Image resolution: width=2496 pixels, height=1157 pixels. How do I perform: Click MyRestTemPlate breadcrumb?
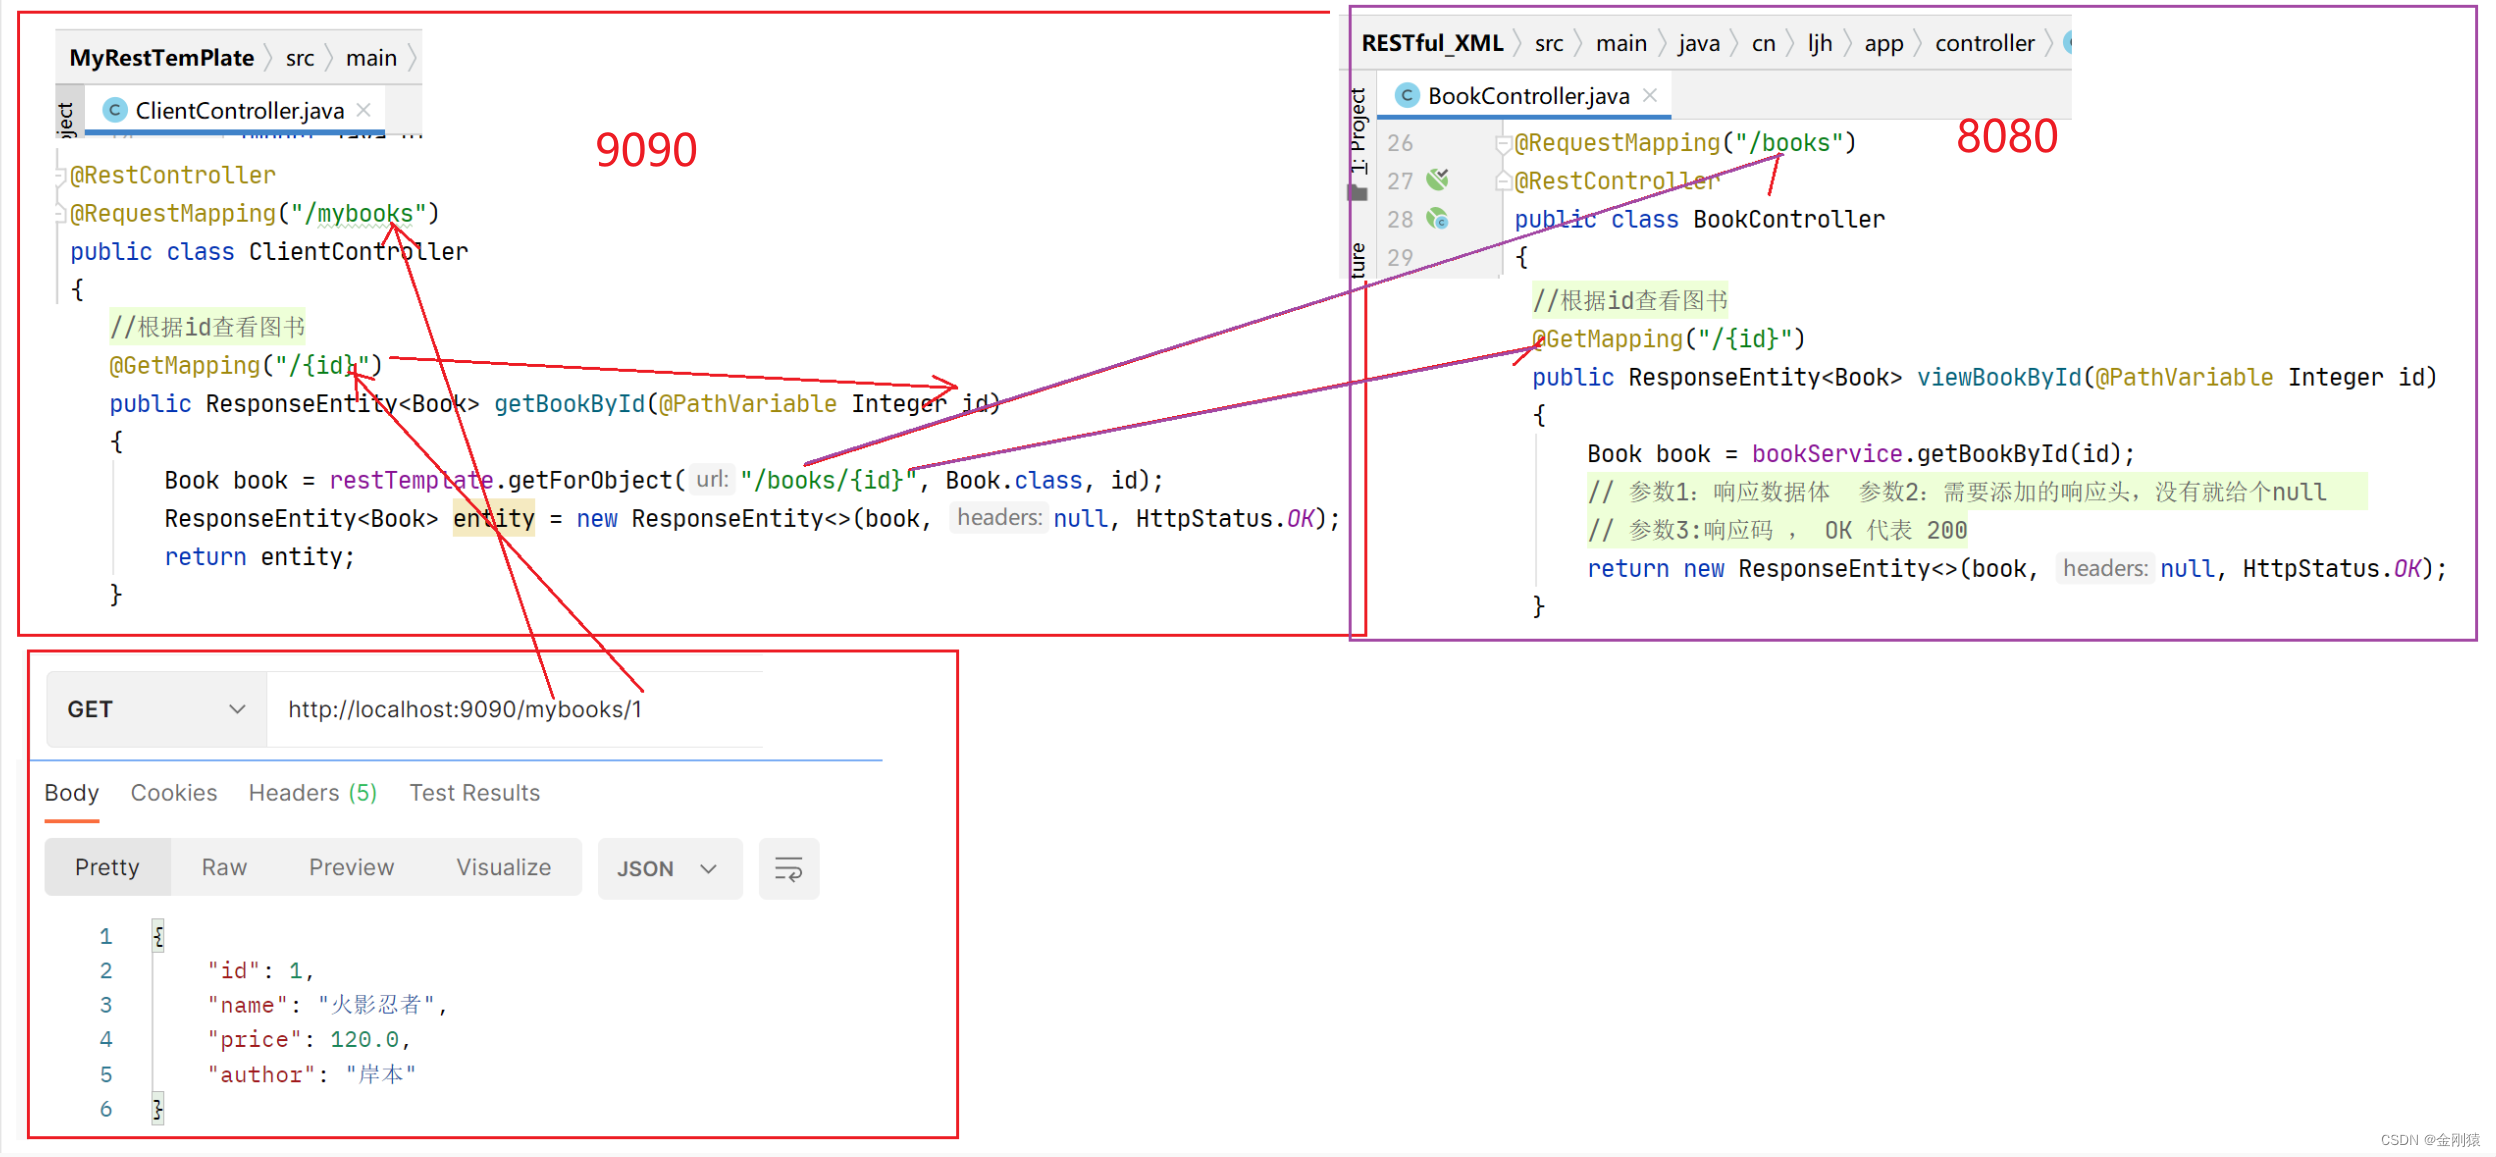[161, 58]
